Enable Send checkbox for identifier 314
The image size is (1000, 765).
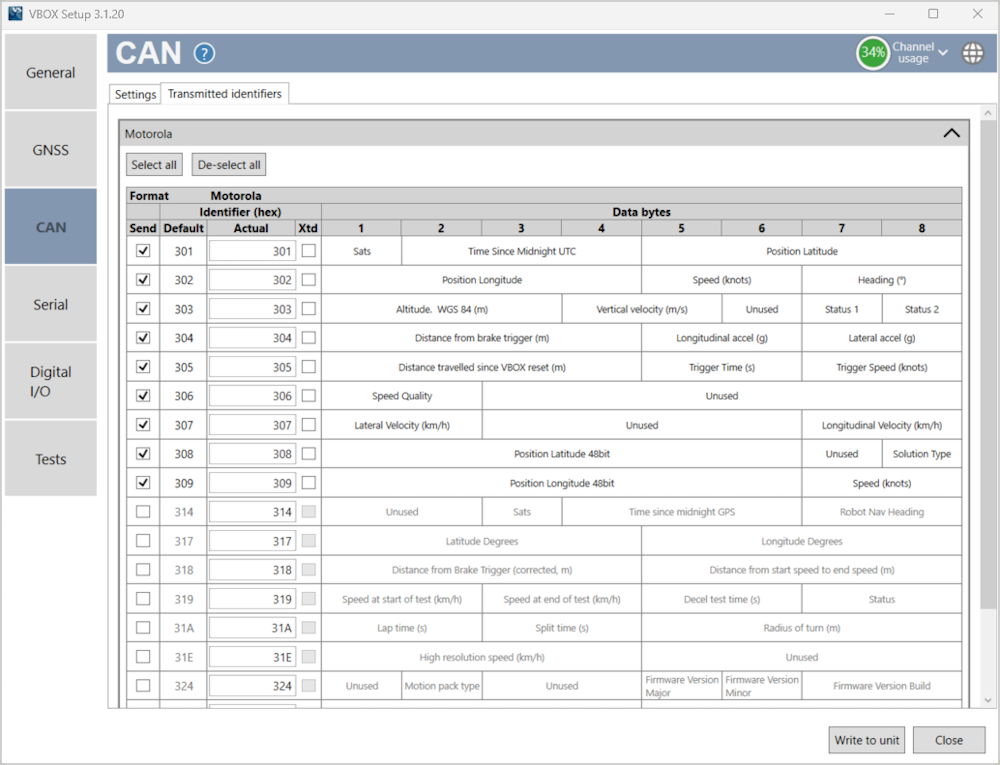143,511
